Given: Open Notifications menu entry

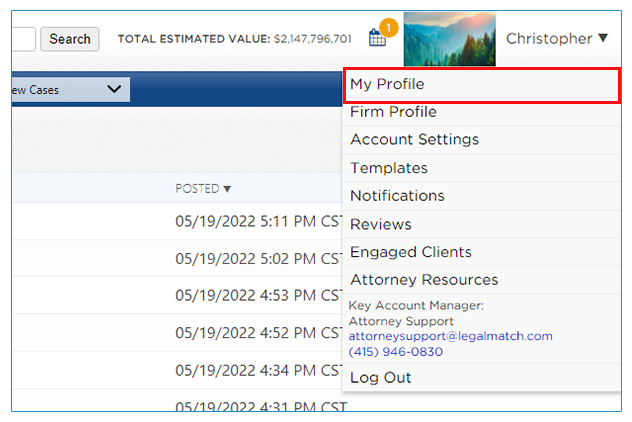Looking at the screenshot, I should tap(397, 196).
